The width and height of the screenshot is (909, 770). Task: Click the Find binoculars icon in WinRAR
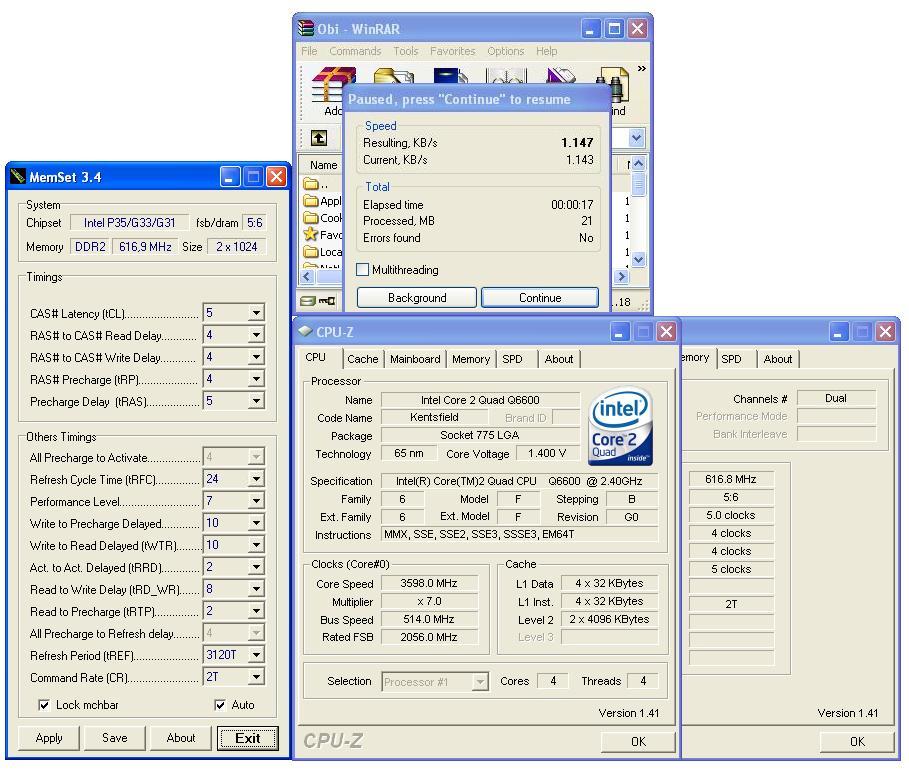[x=616, y=86]
